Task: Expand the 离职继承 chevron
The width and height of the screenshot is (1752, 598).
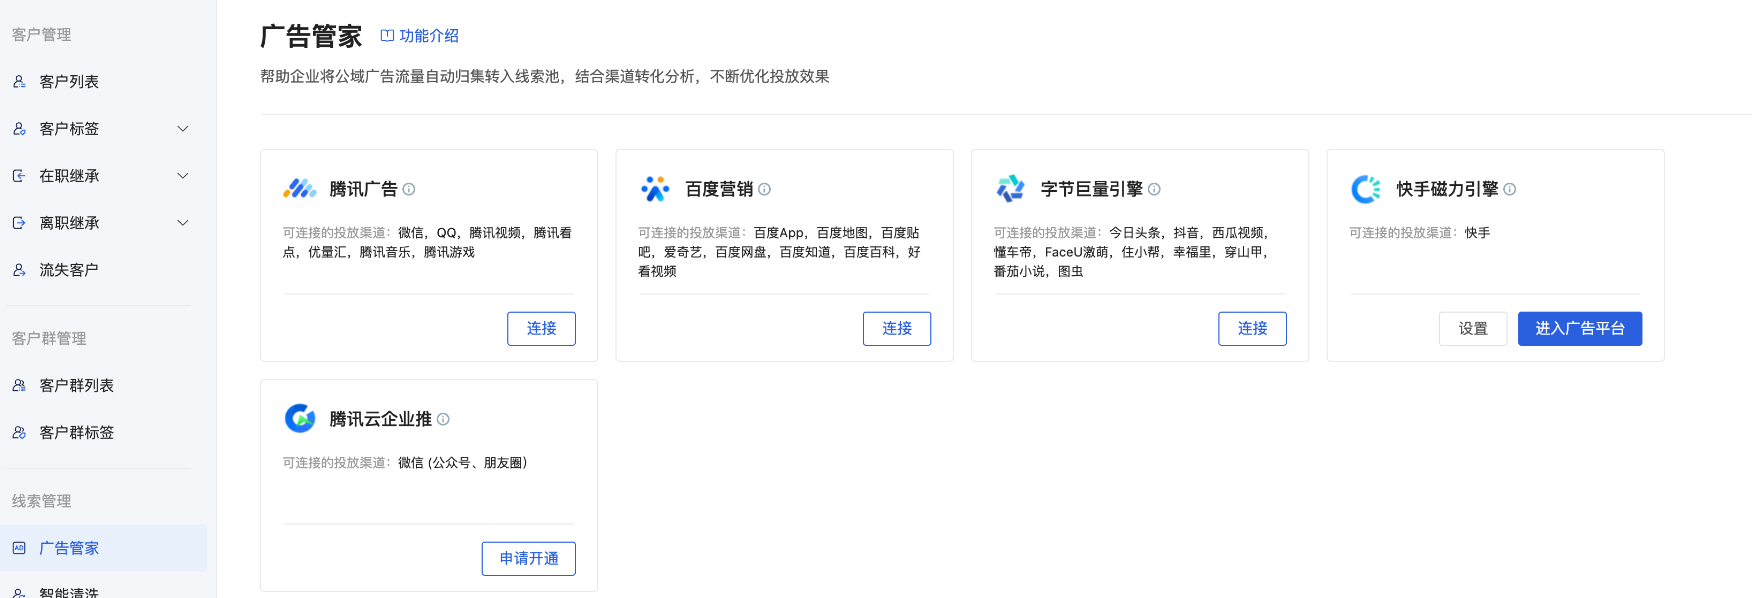Action: tap(183, 223)
